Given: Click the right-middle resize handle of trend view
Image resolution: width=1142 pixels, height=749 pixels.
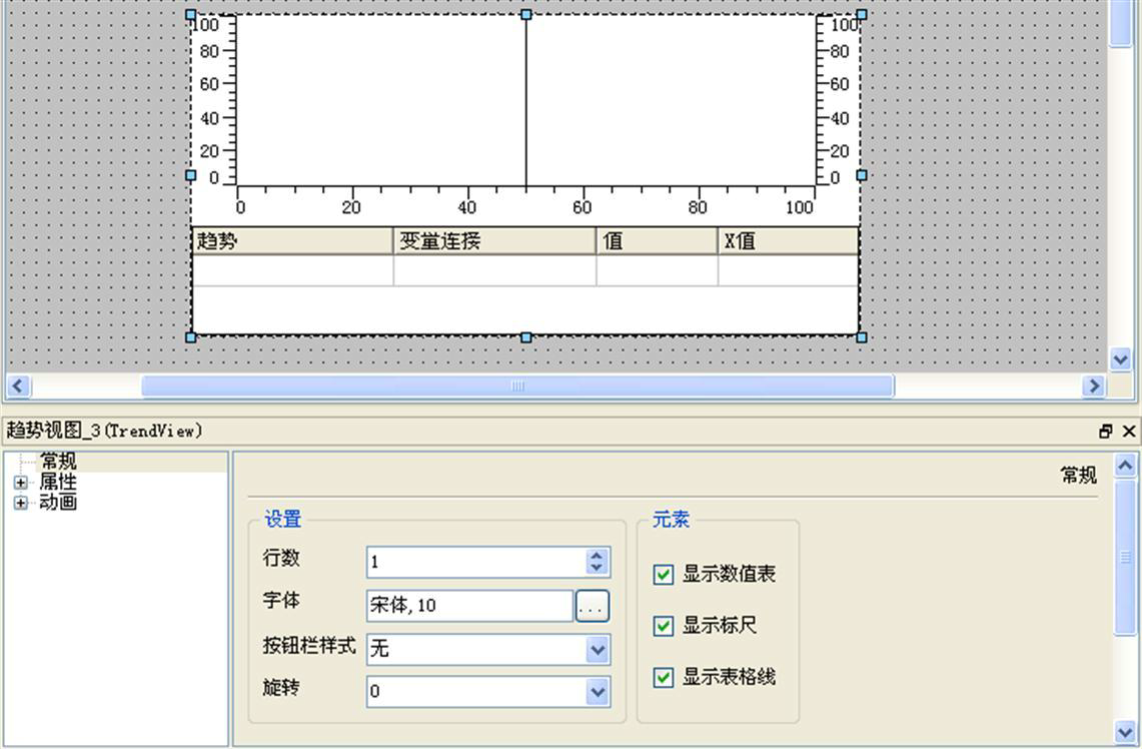Looking at the screenshot, I should 862,176.
